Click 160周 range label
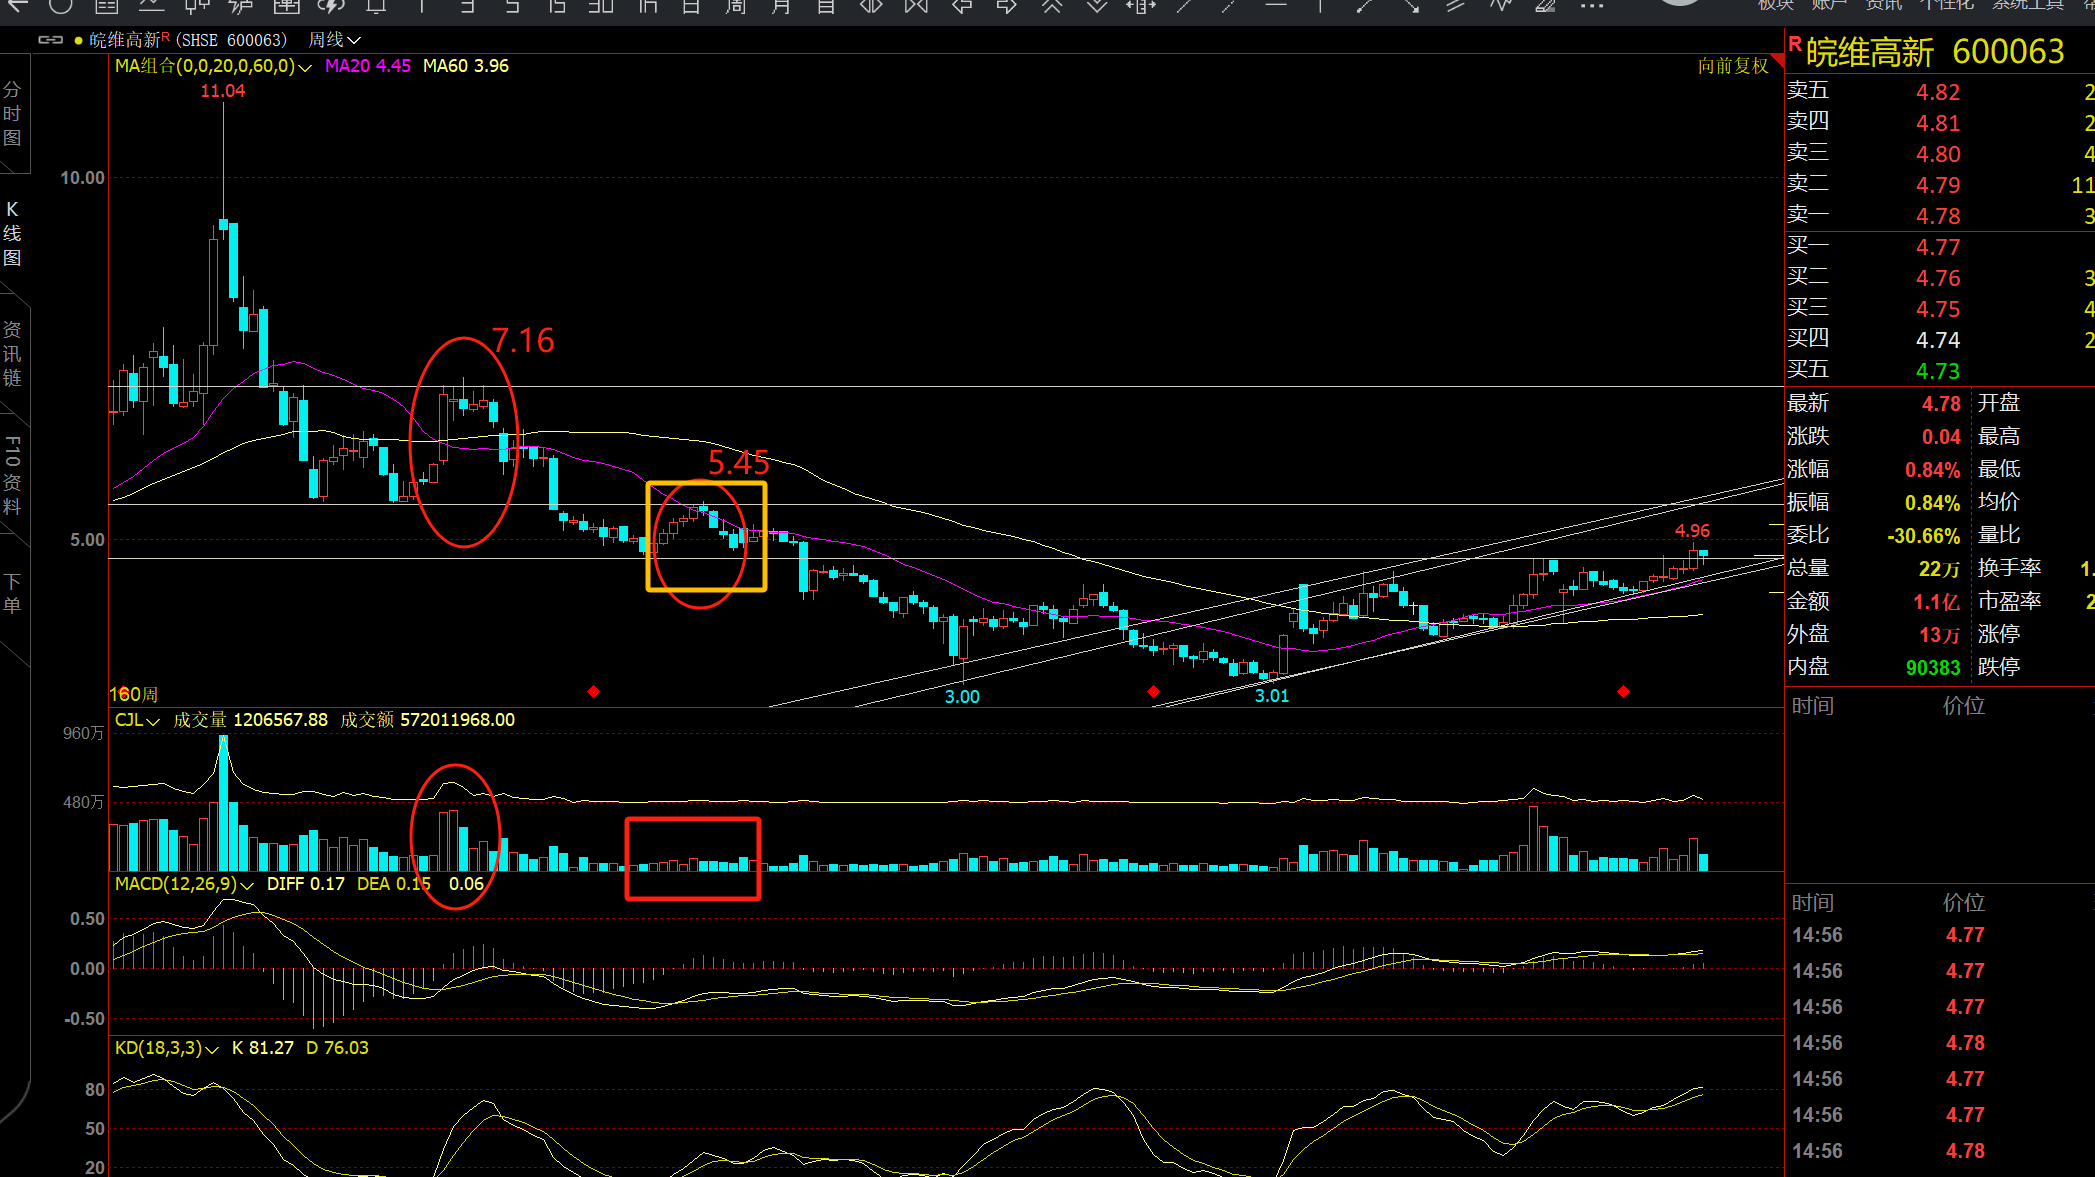Screen dimensions: 2095x1177 point(134,694)
